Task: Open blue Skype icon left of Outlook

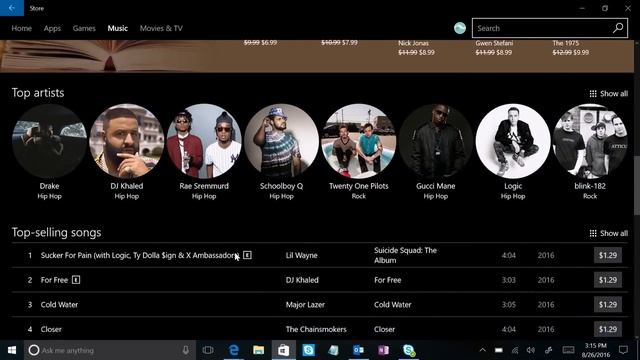Action: [309, 350]
